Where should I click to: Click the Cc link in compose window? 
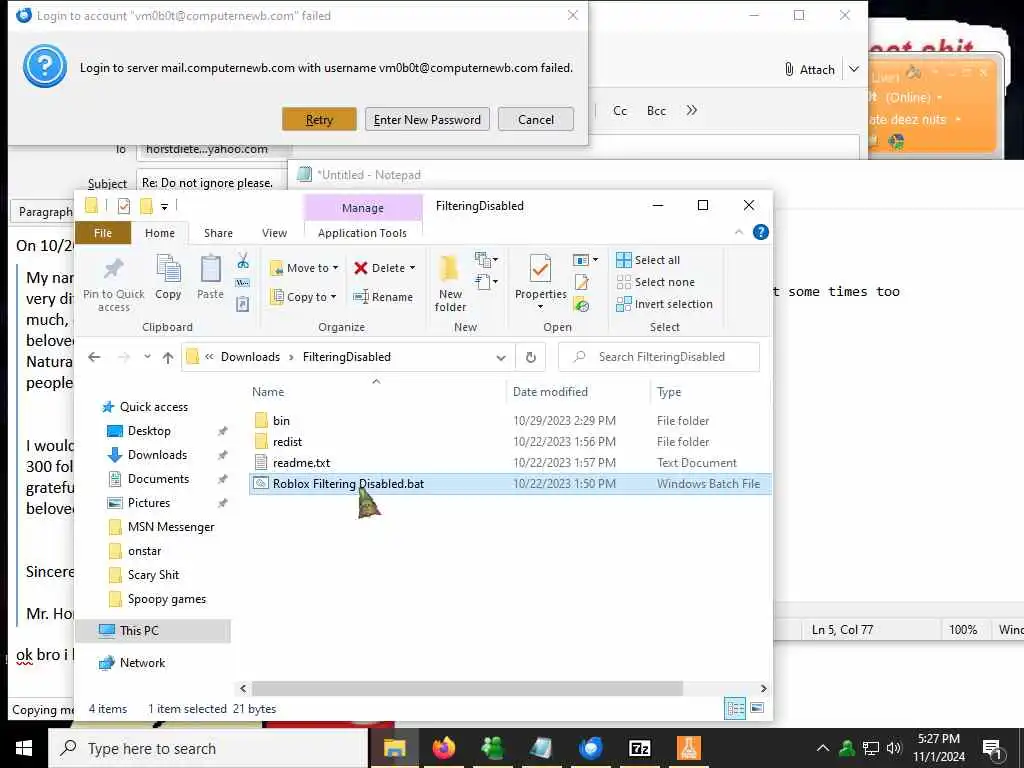pos(620,111)
